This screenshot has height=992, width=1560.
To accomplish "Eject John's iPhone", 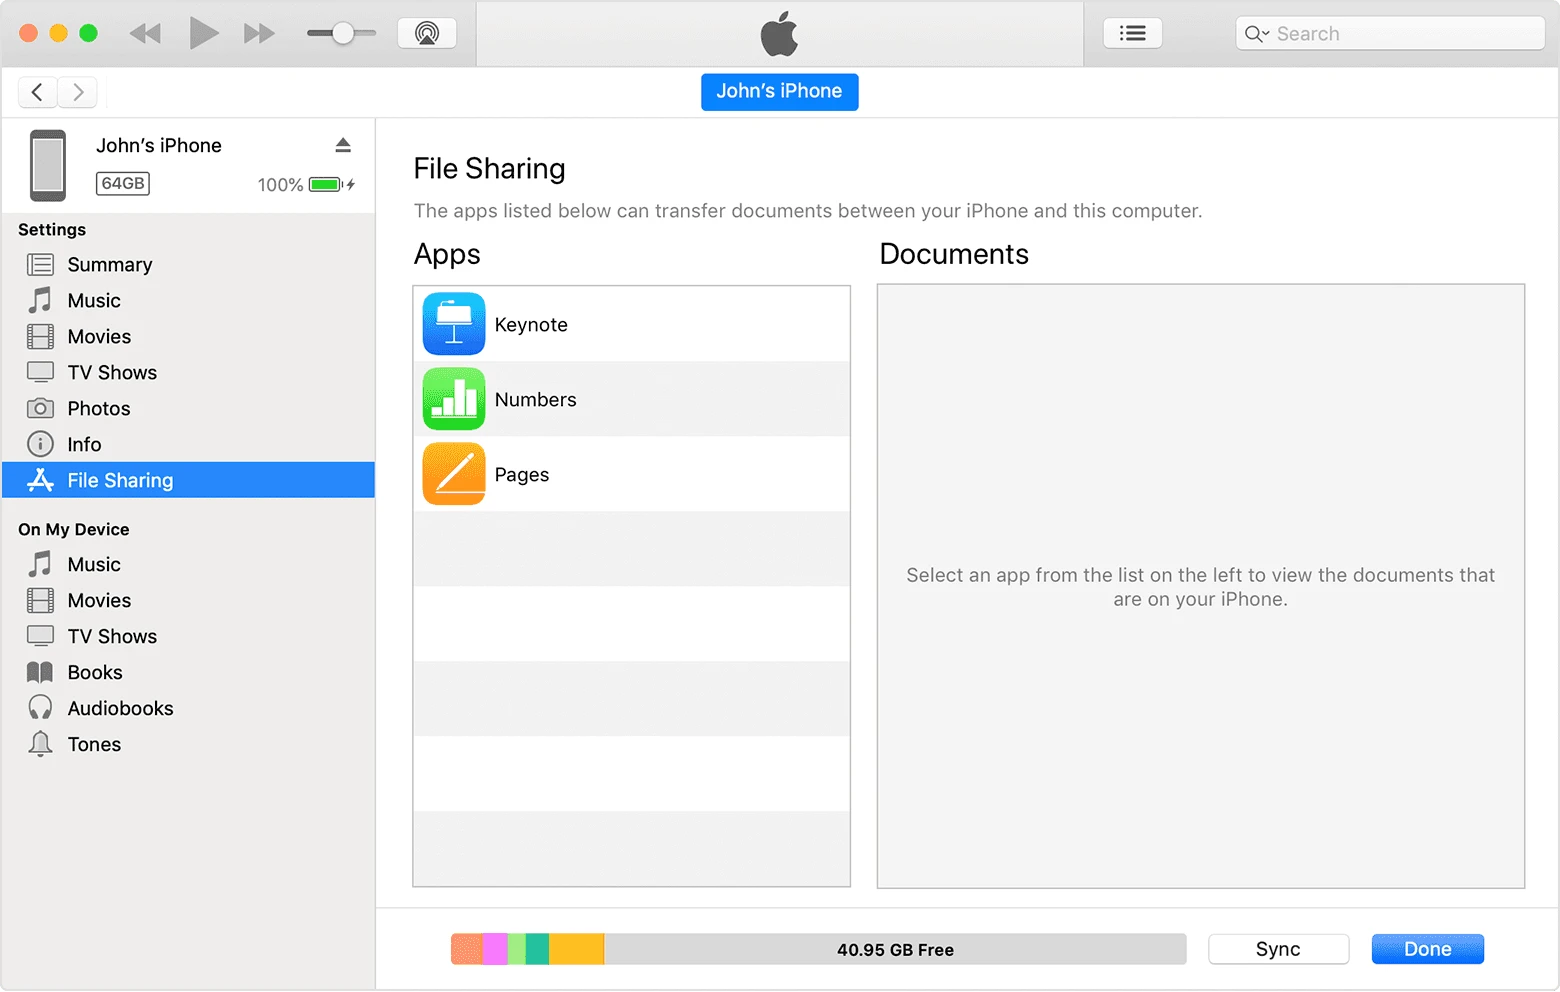I will (x=343, y=145).
